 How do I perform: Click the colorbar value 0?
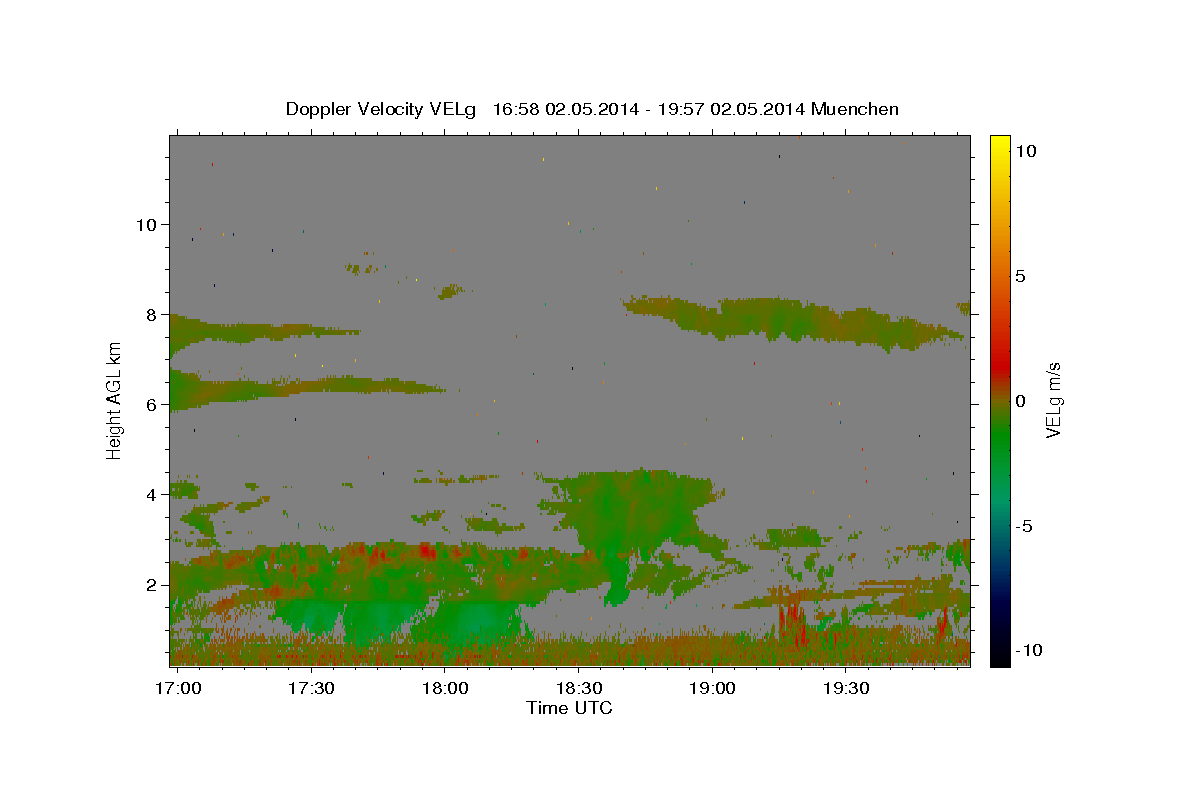(1020, 401)
